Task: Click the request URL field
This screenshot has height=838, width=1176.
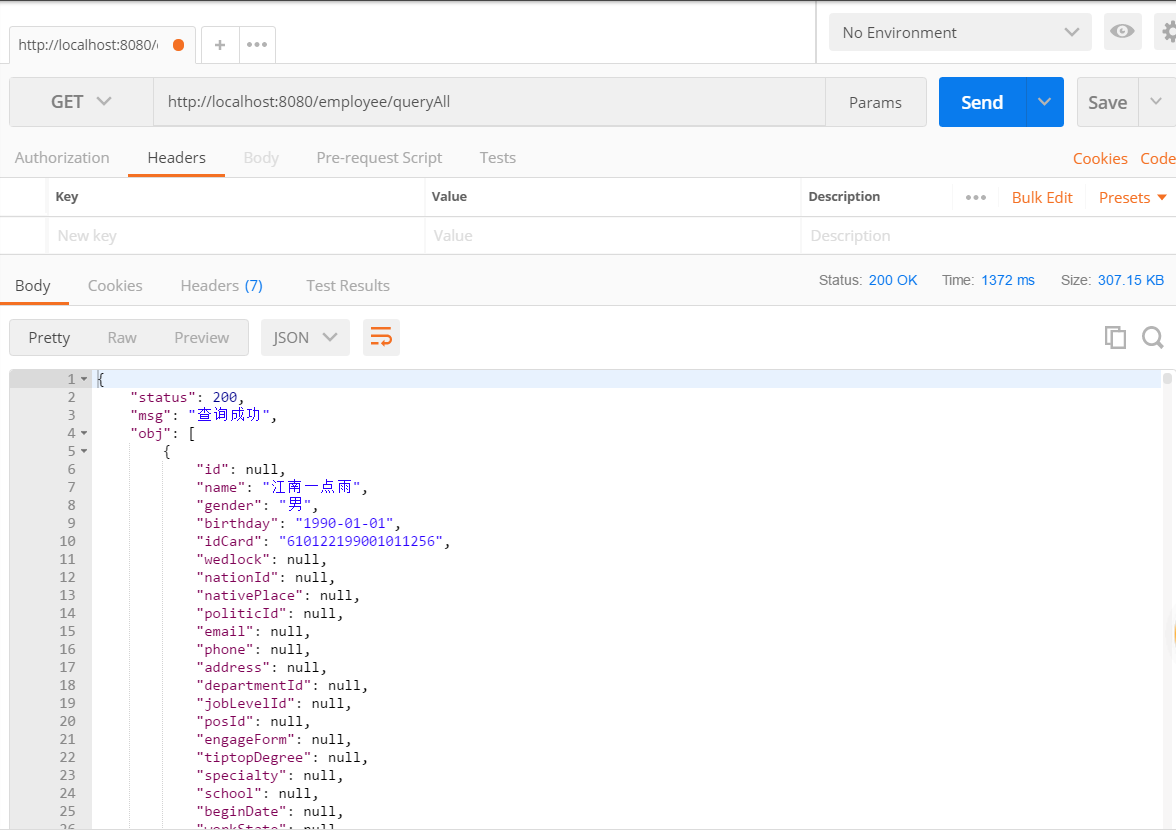Action: (489, 102)
